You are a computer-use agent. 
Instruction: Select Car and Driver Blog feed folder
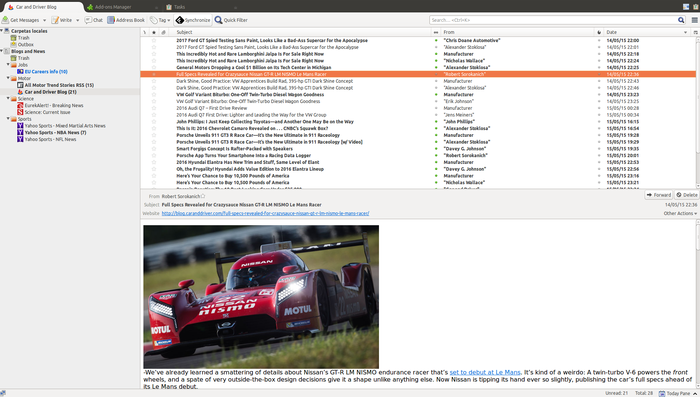(x=47, y=92)
